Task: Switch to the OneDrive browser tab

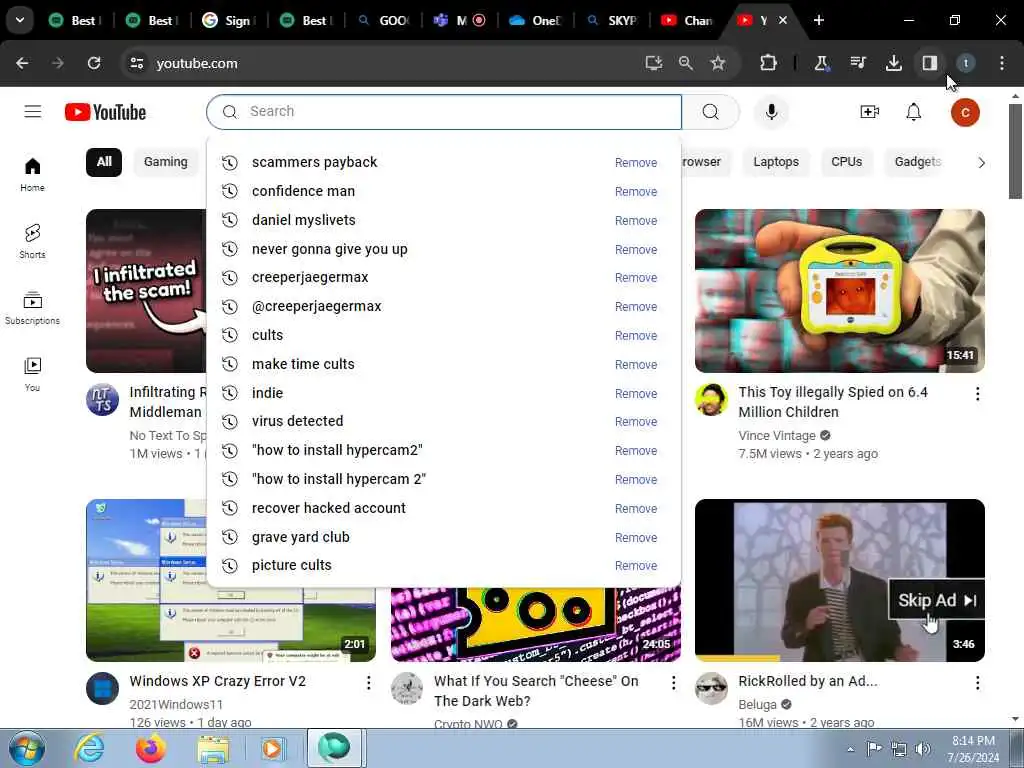Action: point(536,20)
